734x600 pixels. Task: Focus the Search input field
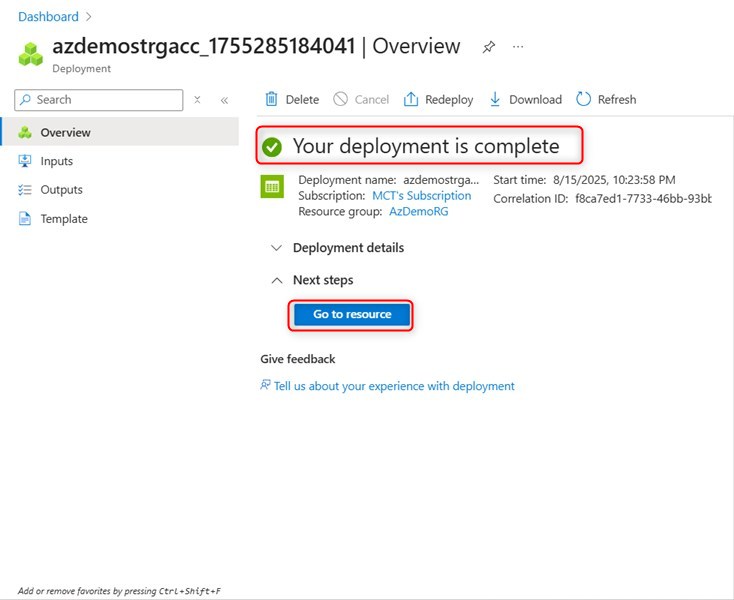99,100
